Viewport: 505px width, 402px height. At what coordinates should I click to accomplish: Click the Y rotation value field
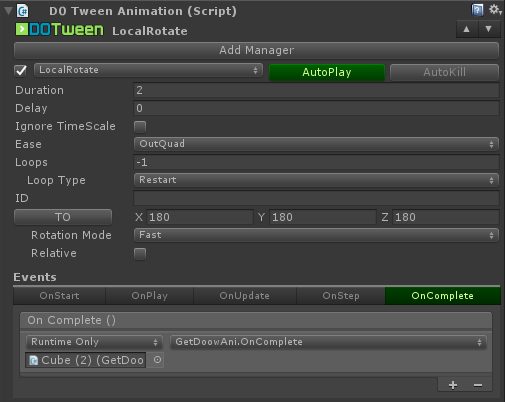click(323, 217)
